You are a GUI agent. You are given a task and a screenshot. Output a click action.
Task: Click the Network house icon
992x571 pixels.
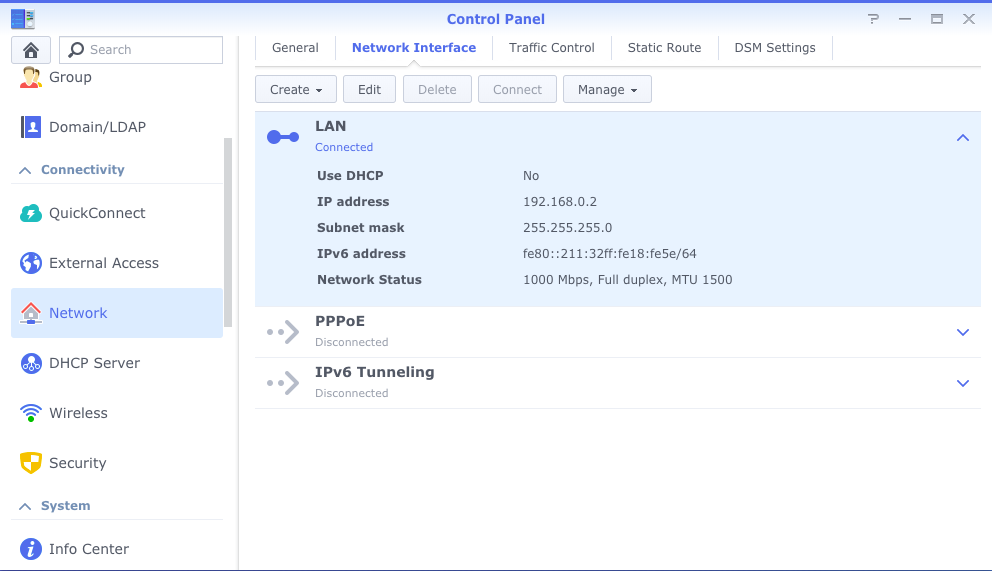pos(30,313)
